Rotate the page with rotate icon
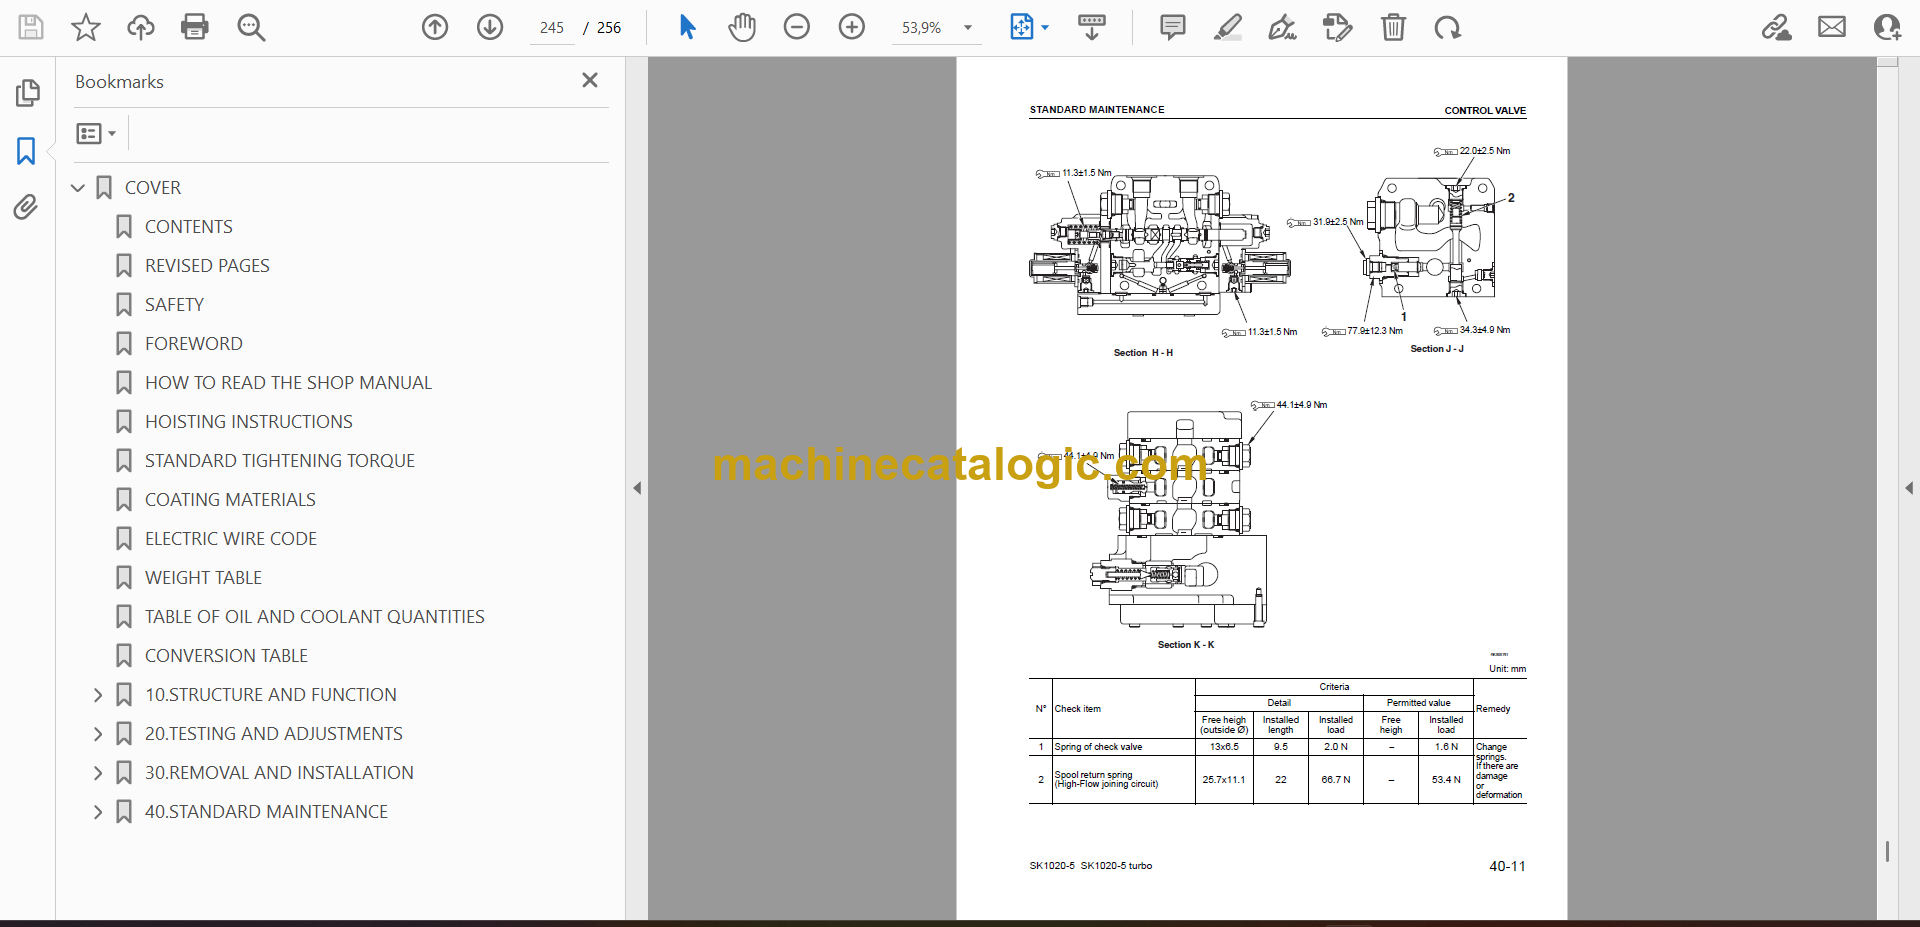 click(1447, 27)
